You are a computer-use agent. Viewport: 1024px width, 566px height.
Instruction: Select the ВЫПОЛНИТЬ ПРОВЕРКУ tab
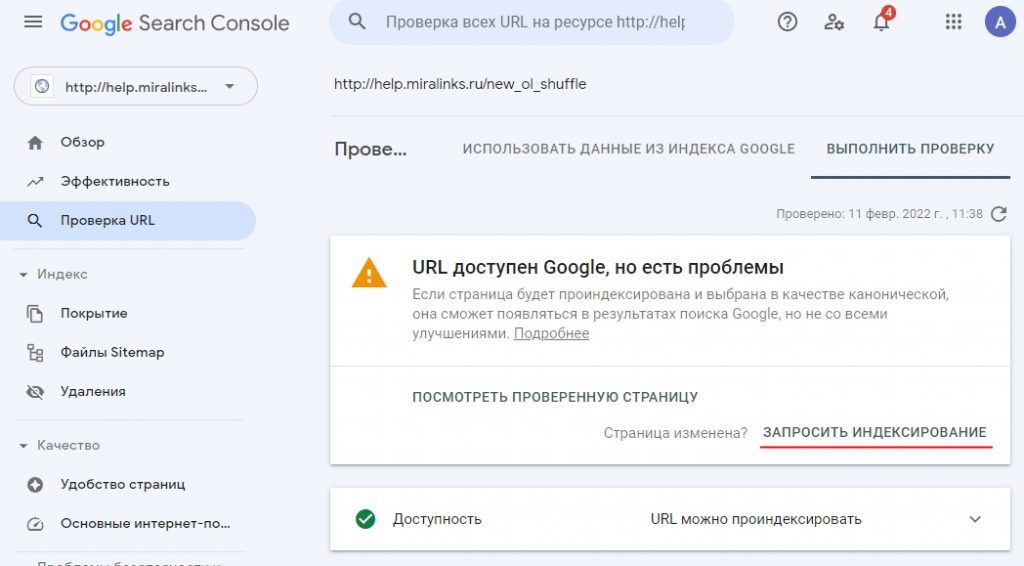pyautogui.click(x=910, y=149)
